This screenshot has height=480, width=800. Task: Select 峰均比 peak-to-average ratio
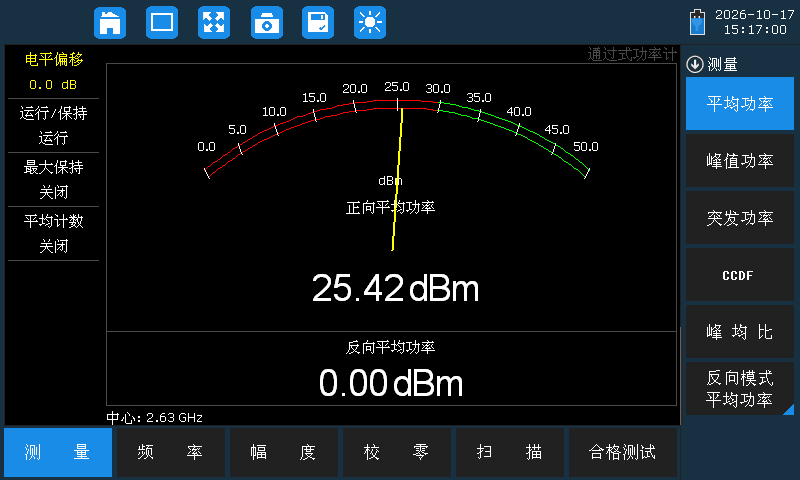(x=740, y=332)
